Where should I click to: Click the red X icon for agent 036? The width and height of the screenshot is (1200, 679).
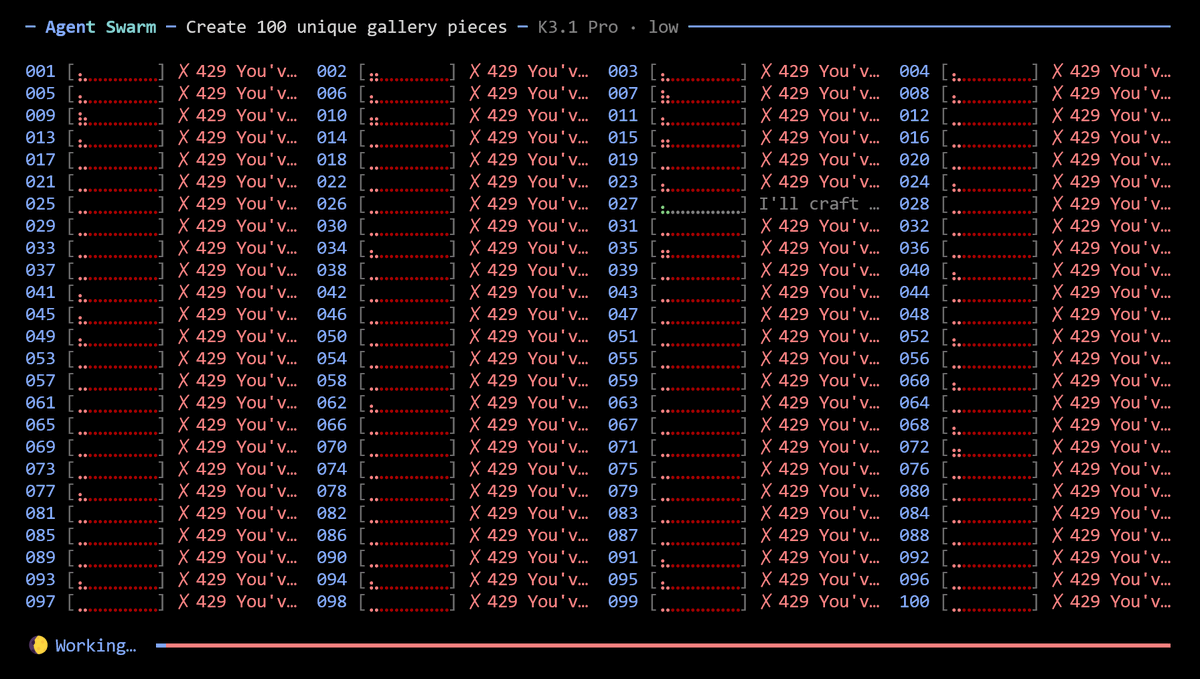click(1057, 248)
